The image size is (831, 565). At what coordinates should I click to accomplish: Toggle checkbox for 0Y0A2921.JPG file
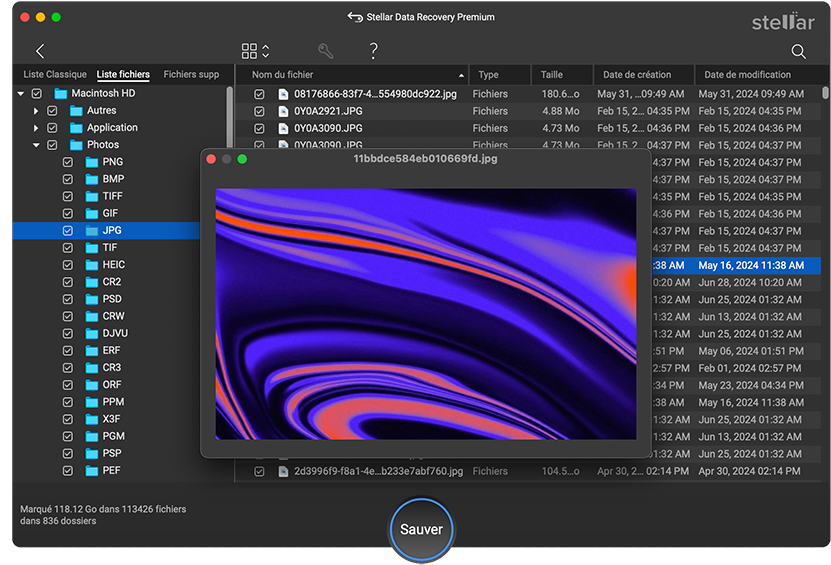[x=259, y=111]
